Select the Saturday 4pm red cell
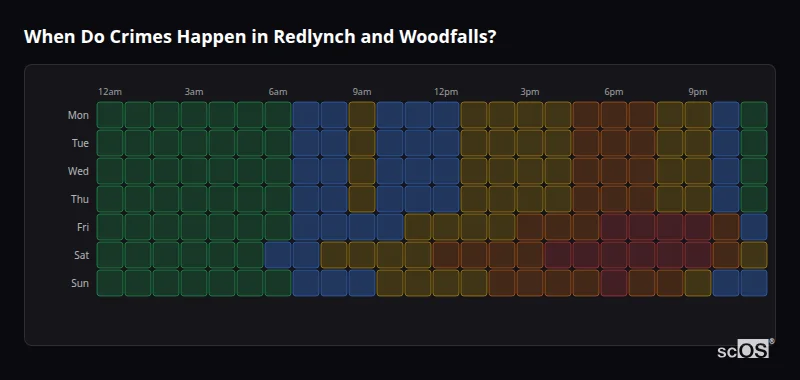800x380 pixels. coord(558,255)
